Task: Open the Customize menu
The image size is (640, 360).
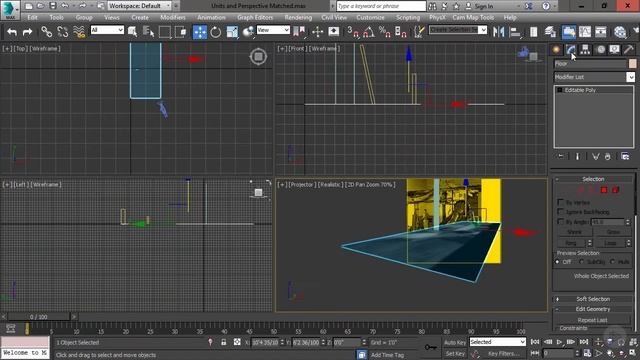Action: (x=370, y=18)
